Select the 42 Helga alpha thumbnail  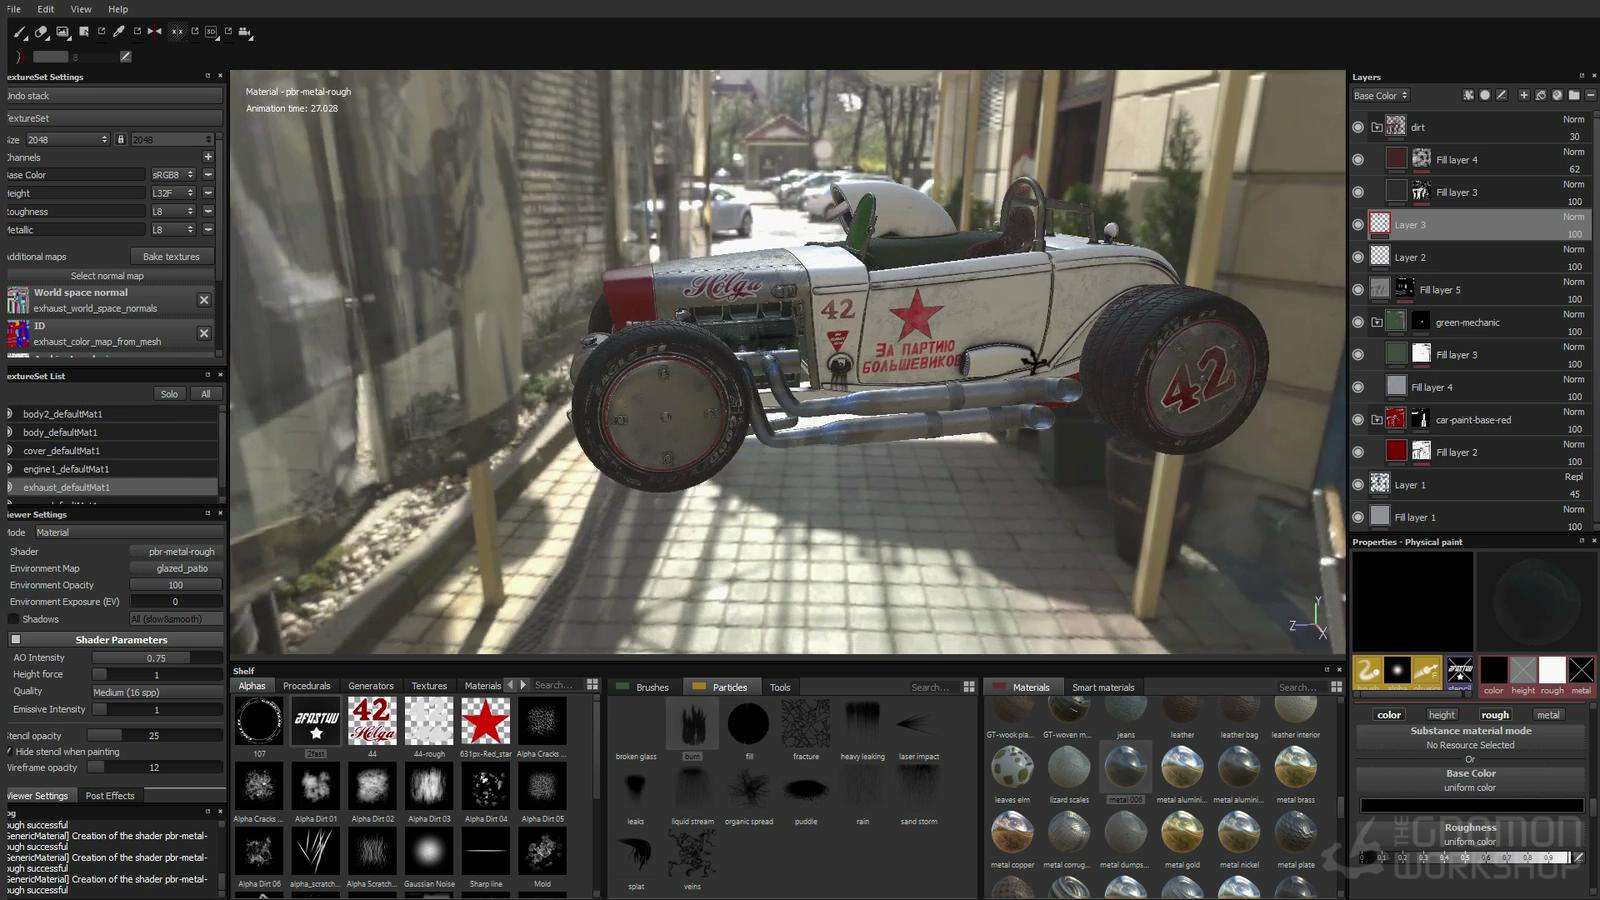pyautogui.click(x=372, y=721)
